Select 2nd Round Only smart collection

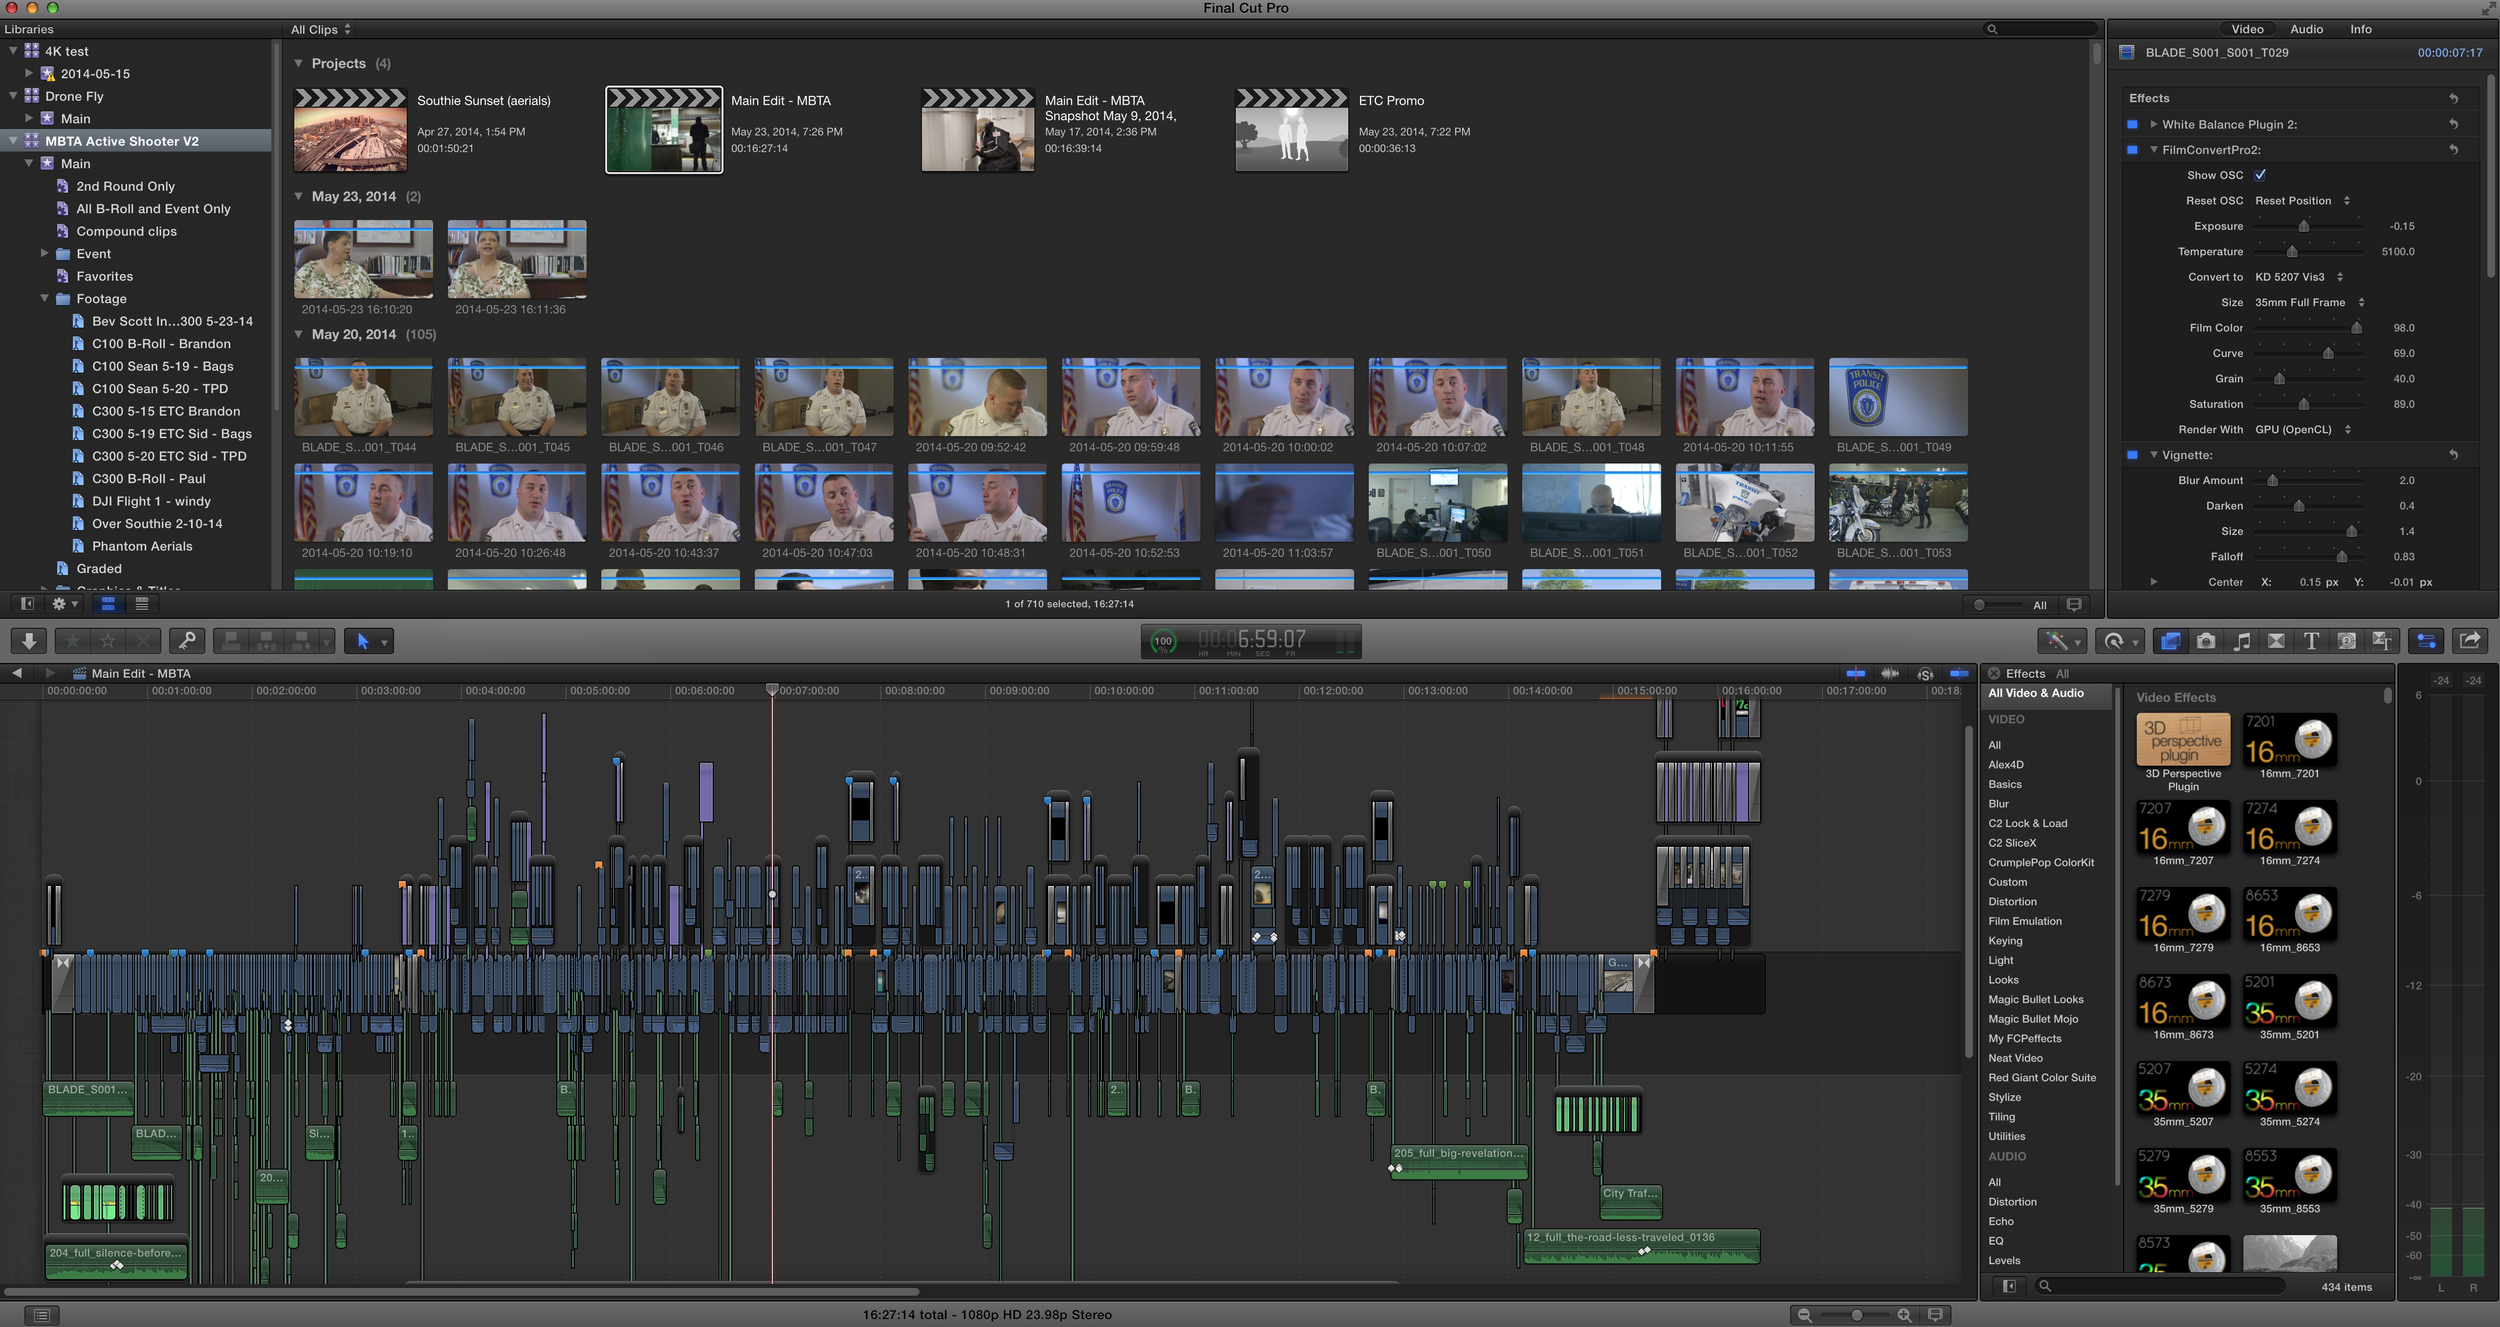(125, 187)
